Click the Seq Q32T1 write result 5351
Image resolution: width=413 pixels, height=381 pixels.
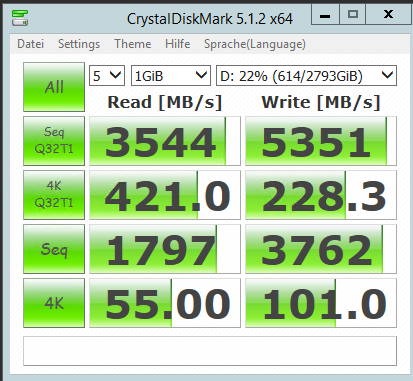click(321, 141)
